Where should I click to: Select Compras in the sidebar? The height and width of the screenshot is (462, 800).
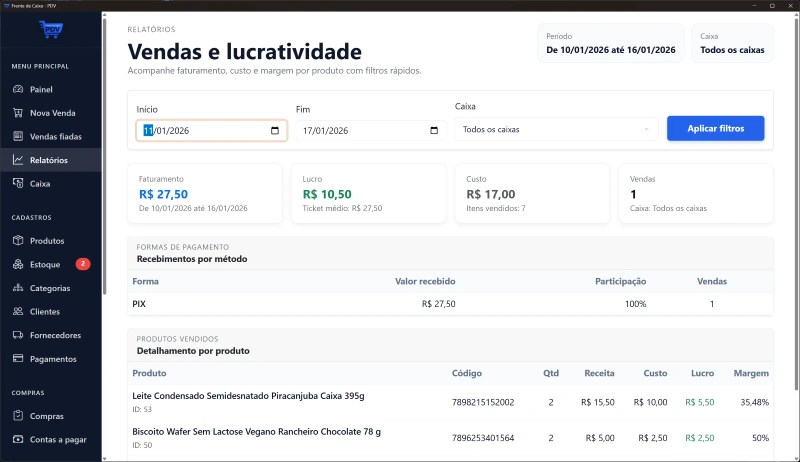(x=46, y=416)
